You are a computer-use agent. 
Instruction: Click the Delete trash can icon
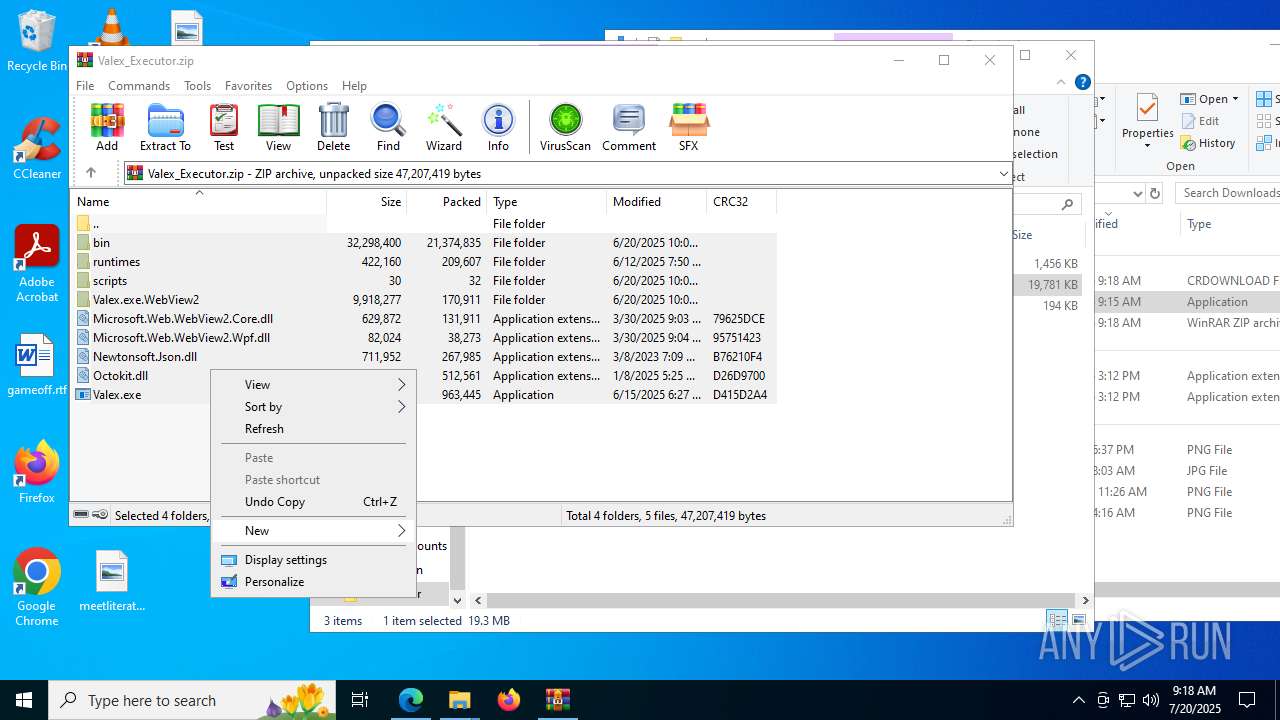coord(333,127)
